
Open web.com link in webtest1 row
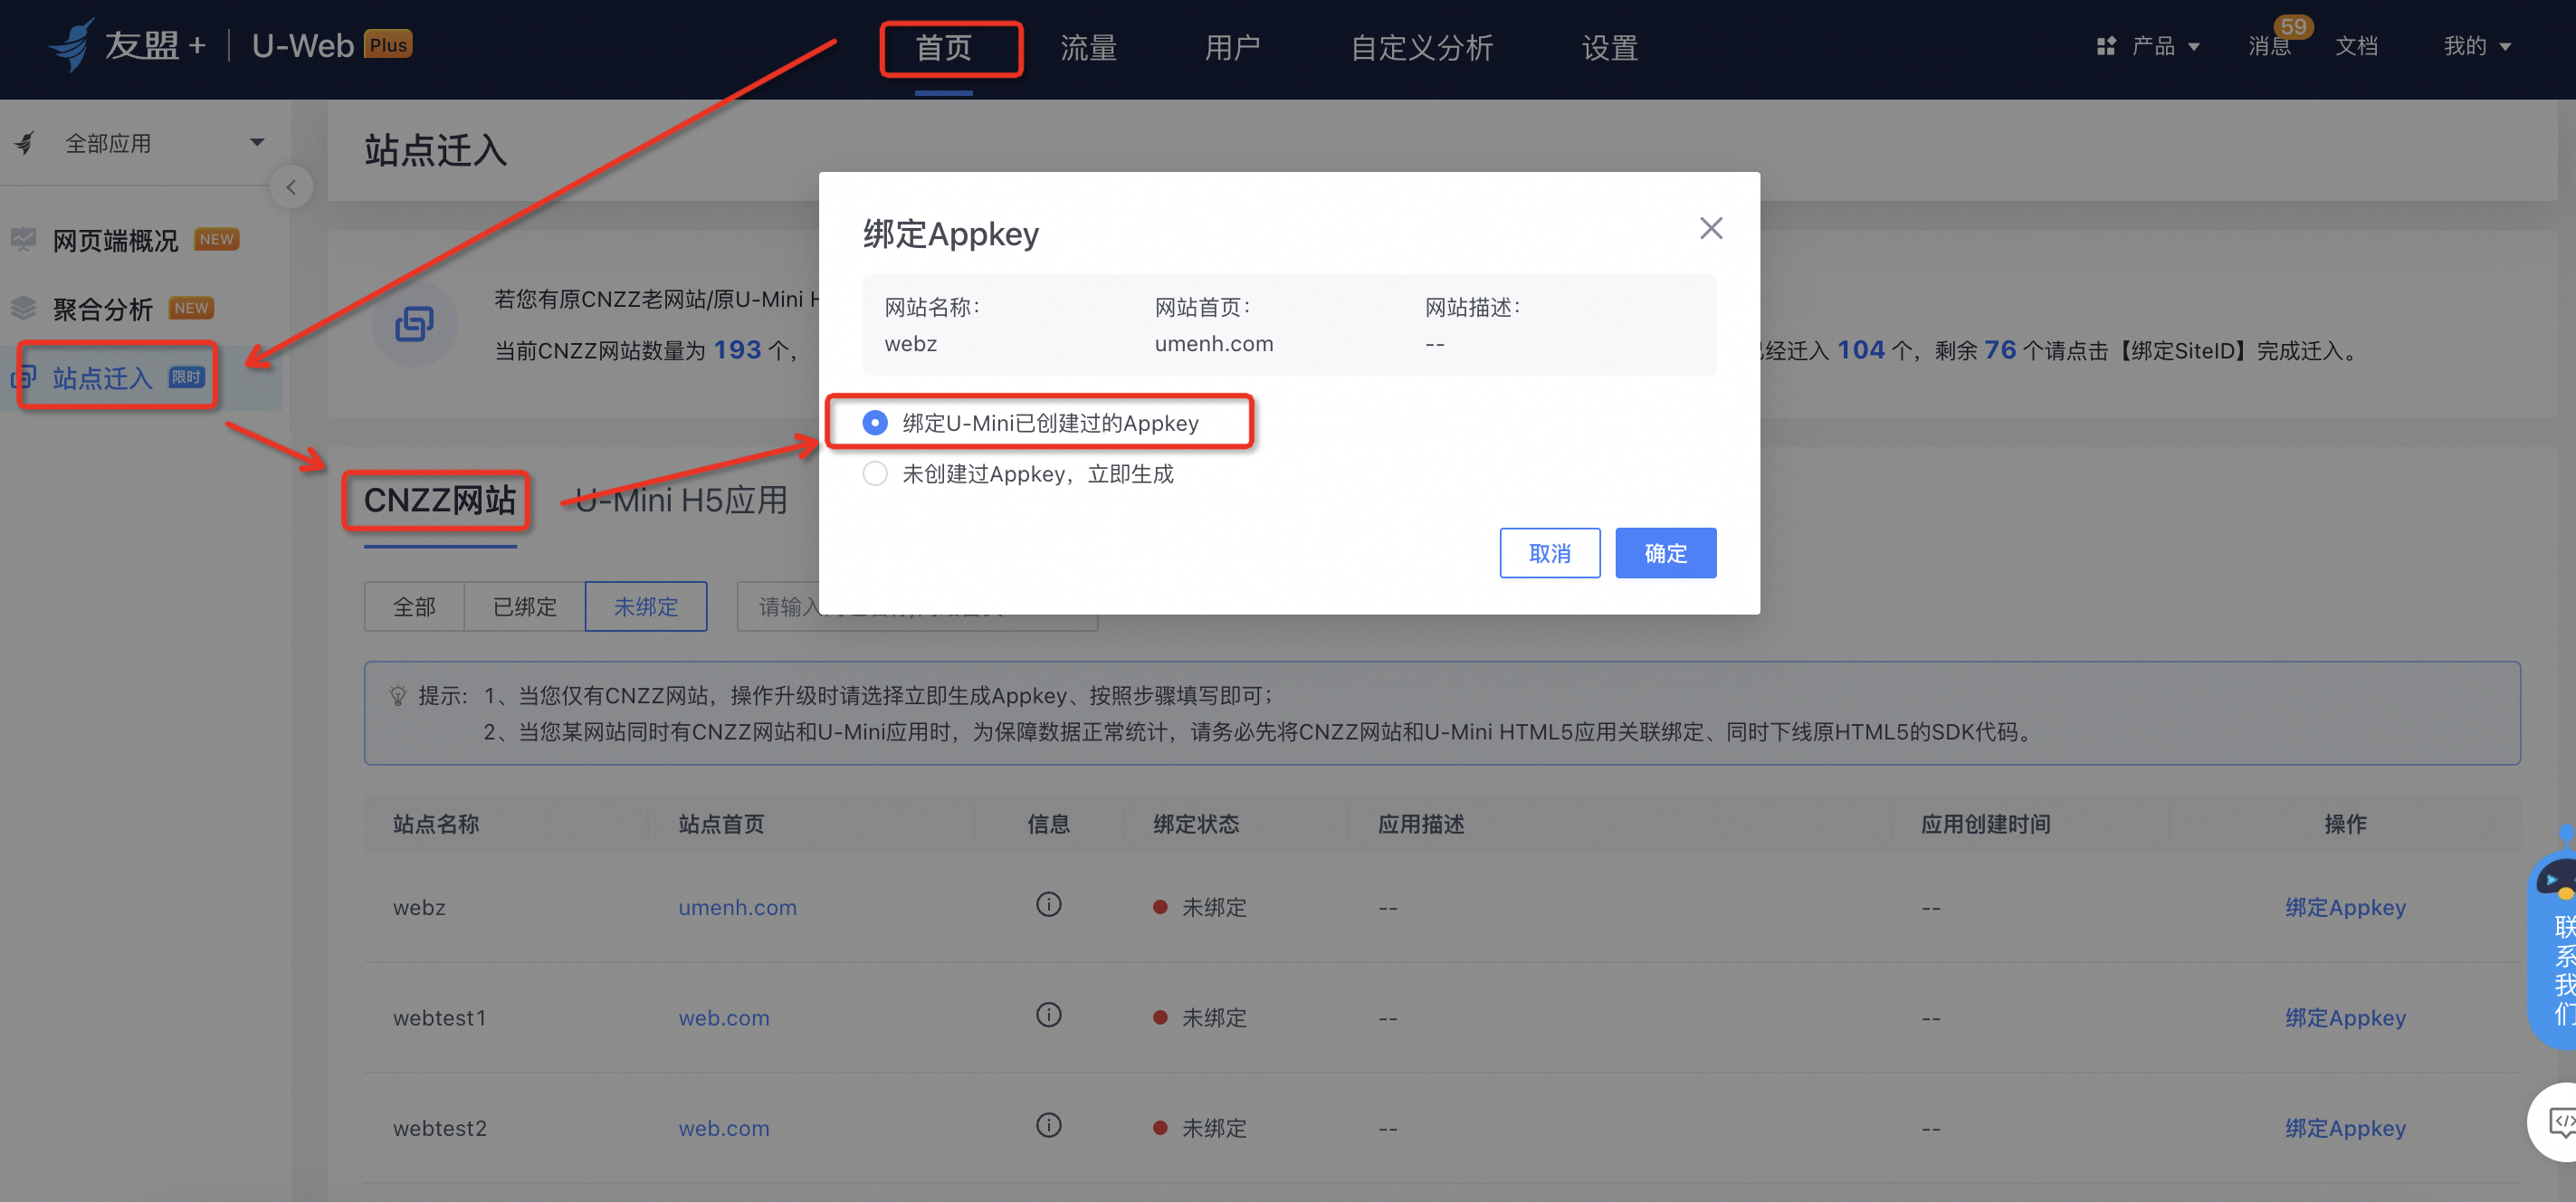tap(724, 1017)
